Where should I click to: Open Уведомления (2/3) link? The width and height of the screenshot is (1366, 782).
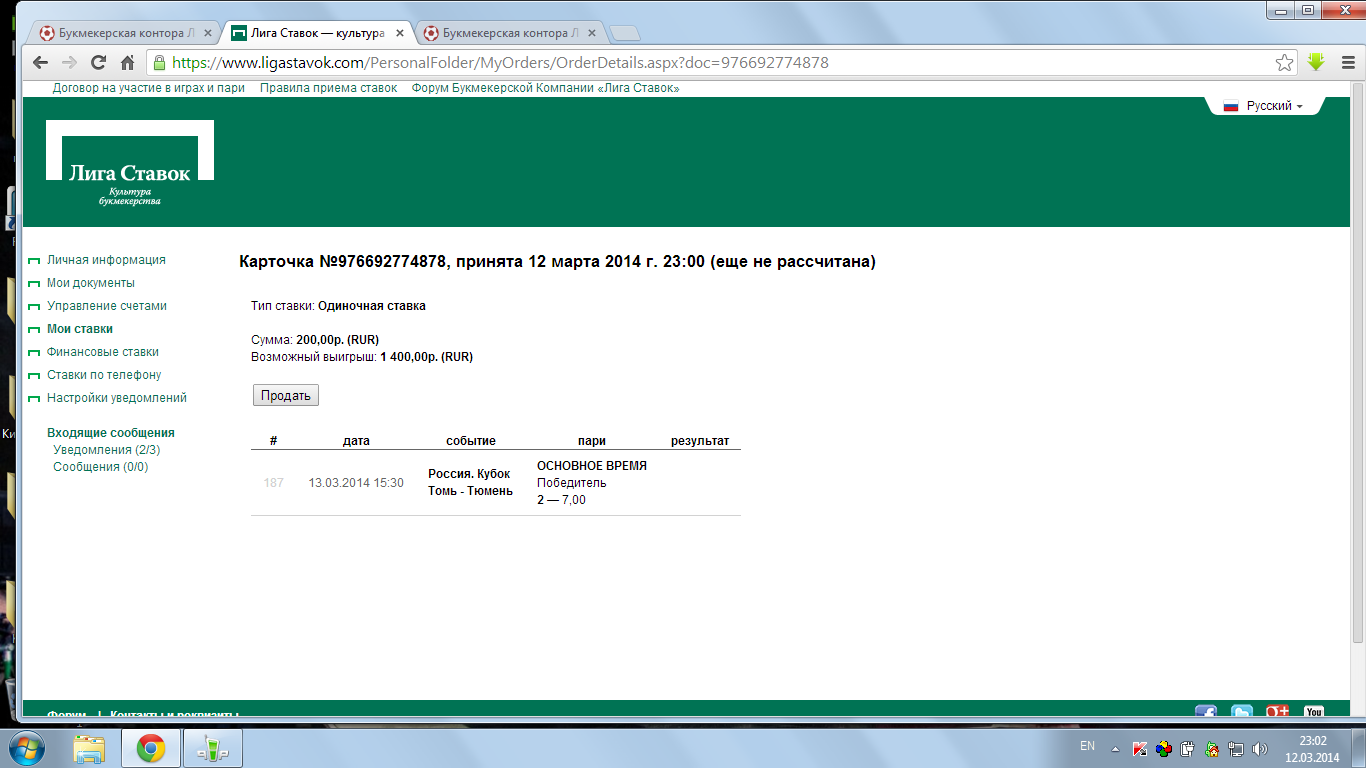pyautogui.click(x=107, y=450)
